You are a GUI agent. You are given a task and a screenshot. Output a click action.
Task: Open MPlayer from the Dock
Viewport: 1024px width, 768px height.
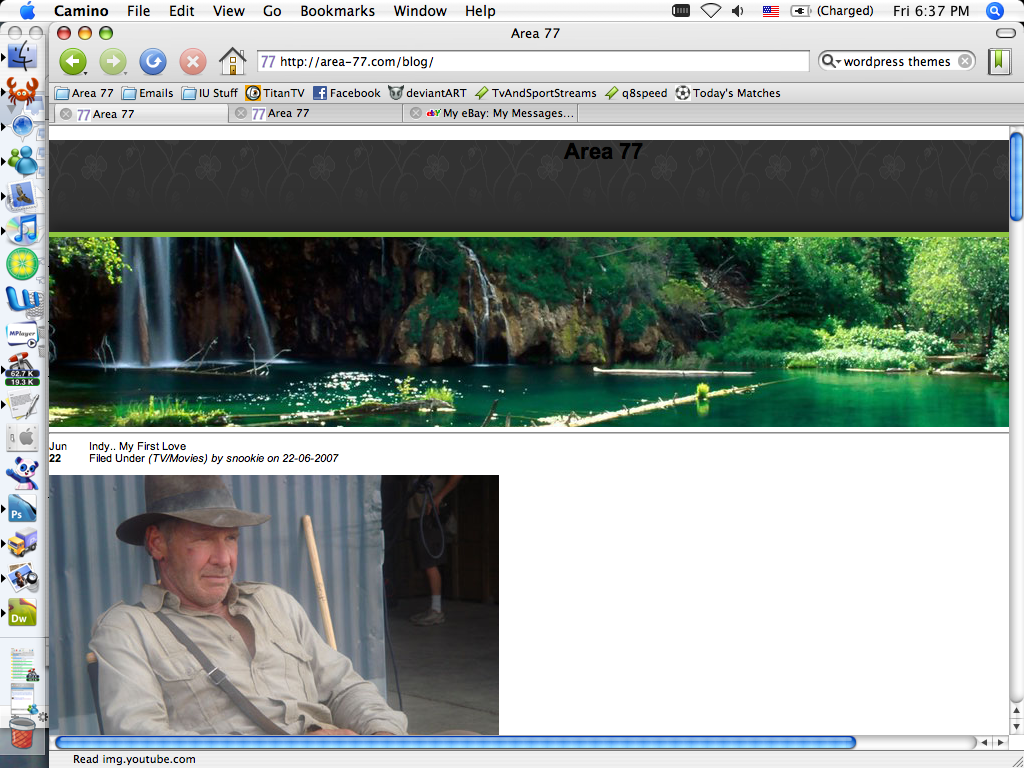[23, 335]
